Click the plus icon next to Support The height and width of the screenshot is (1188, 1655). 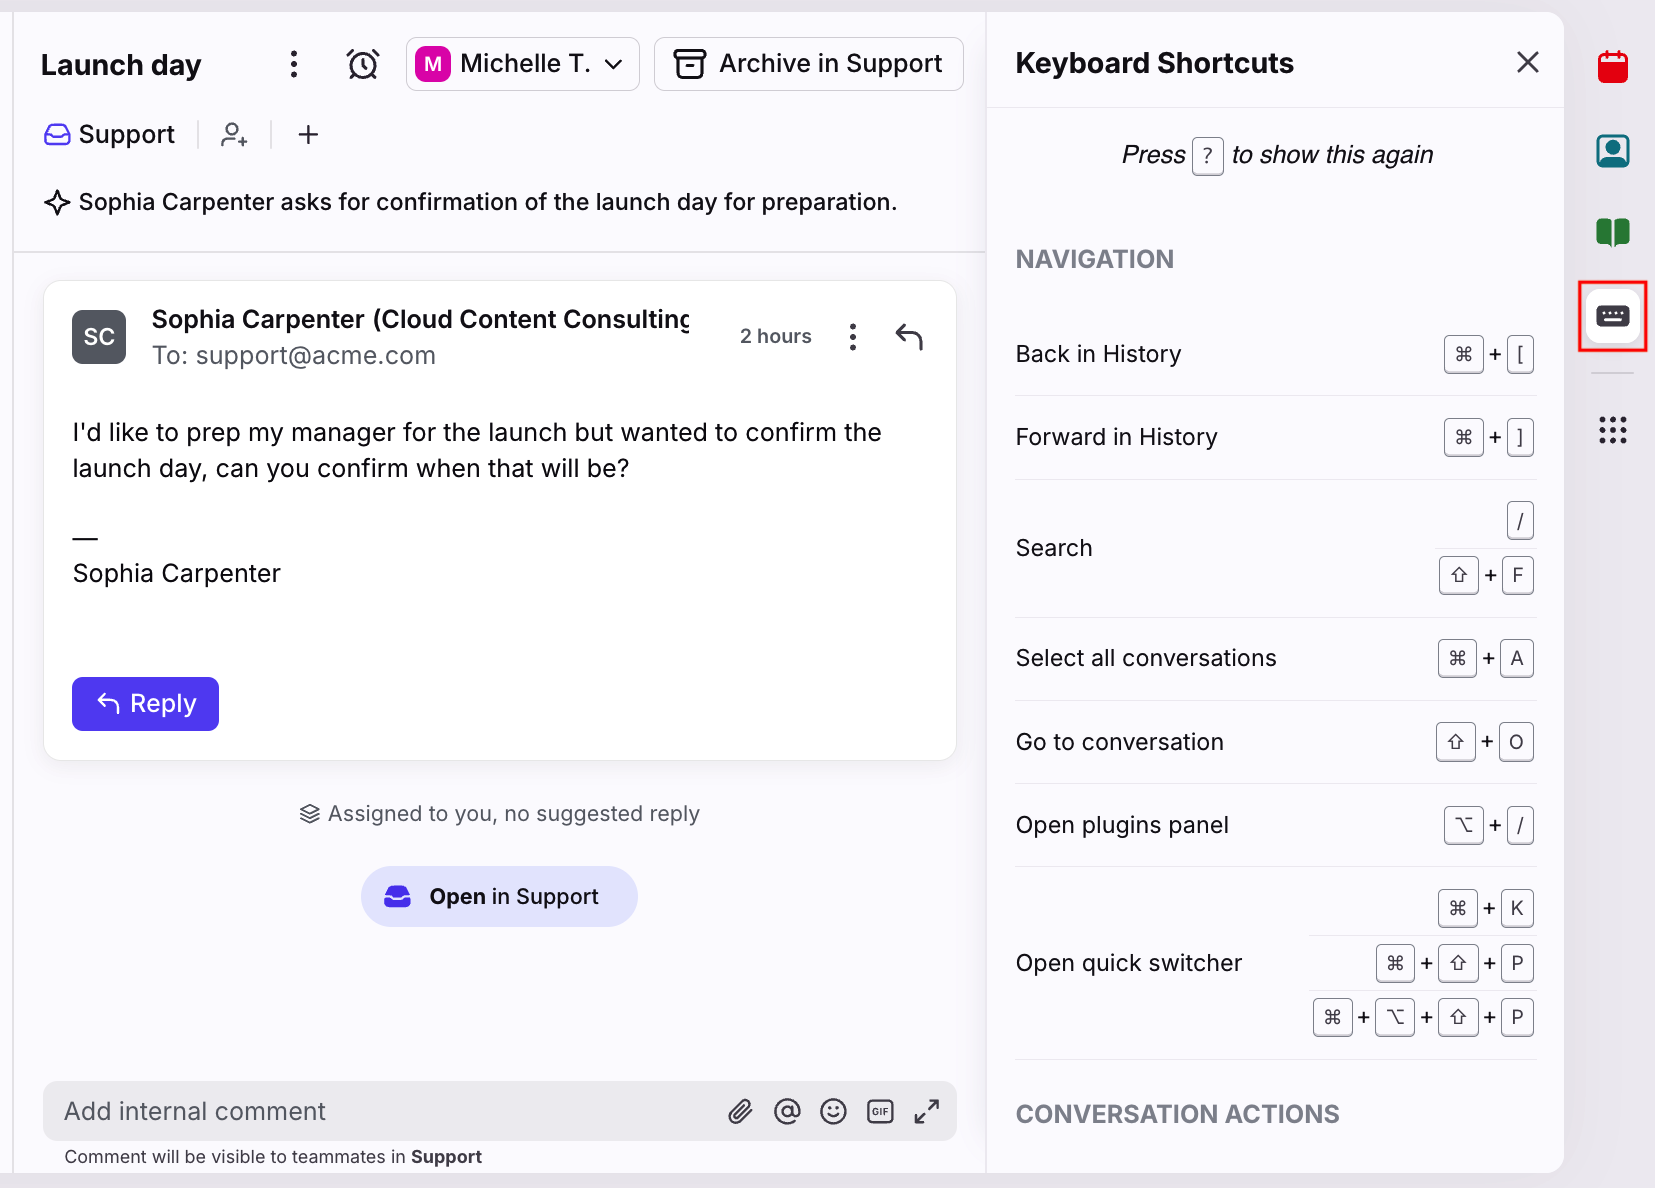tap(308, 134)
